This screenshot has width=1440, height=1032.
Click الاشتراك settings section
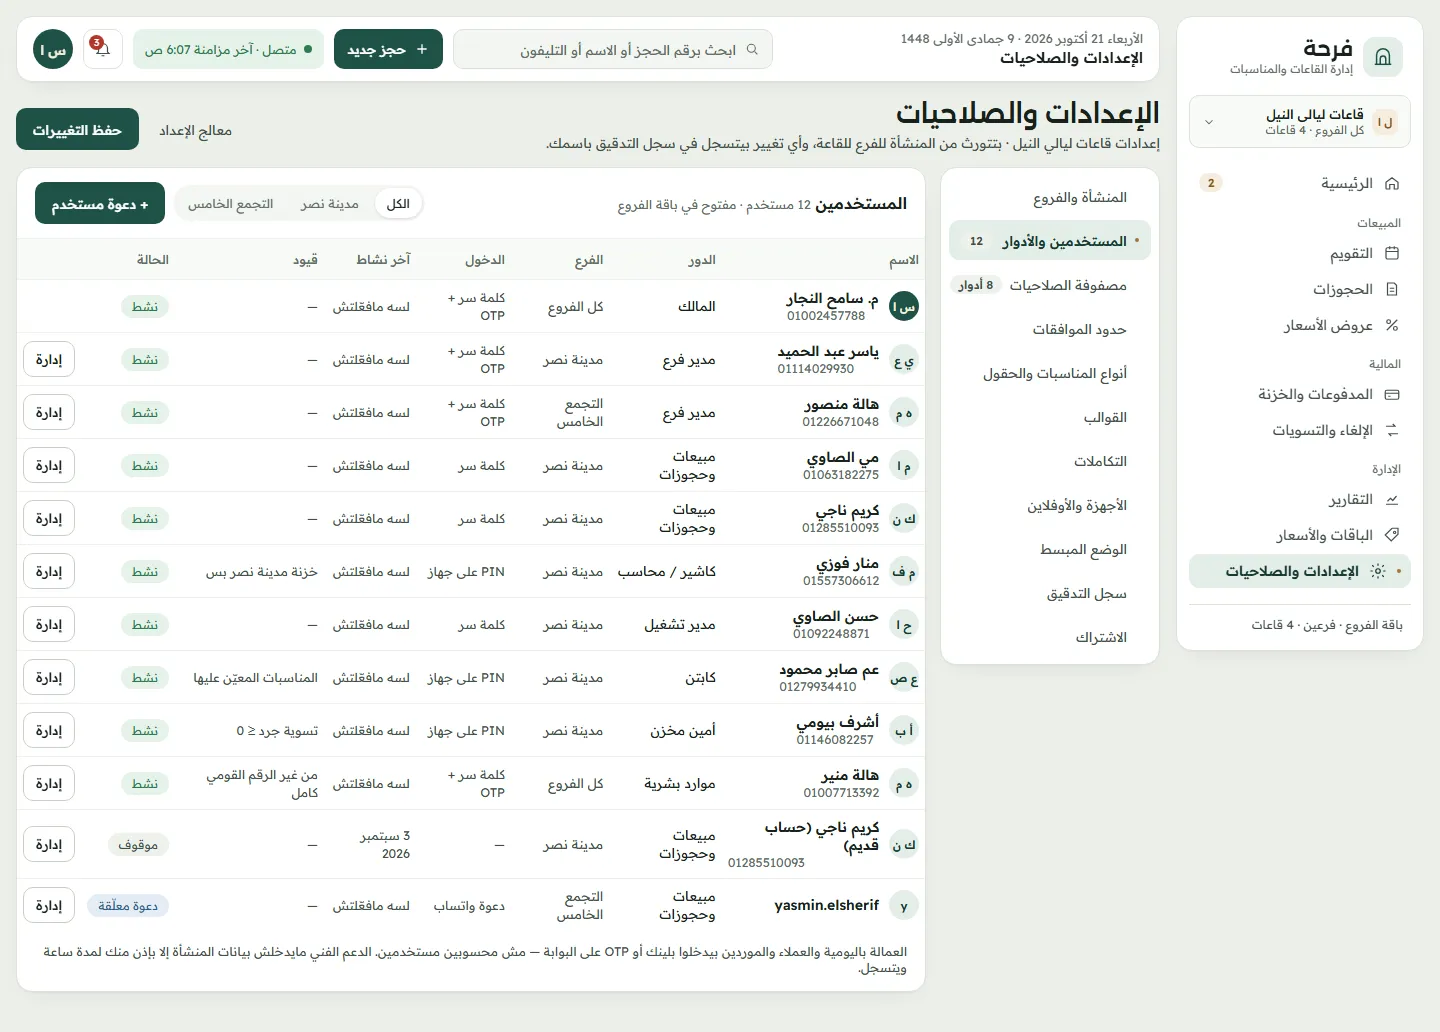click(x=1050, y=637)
